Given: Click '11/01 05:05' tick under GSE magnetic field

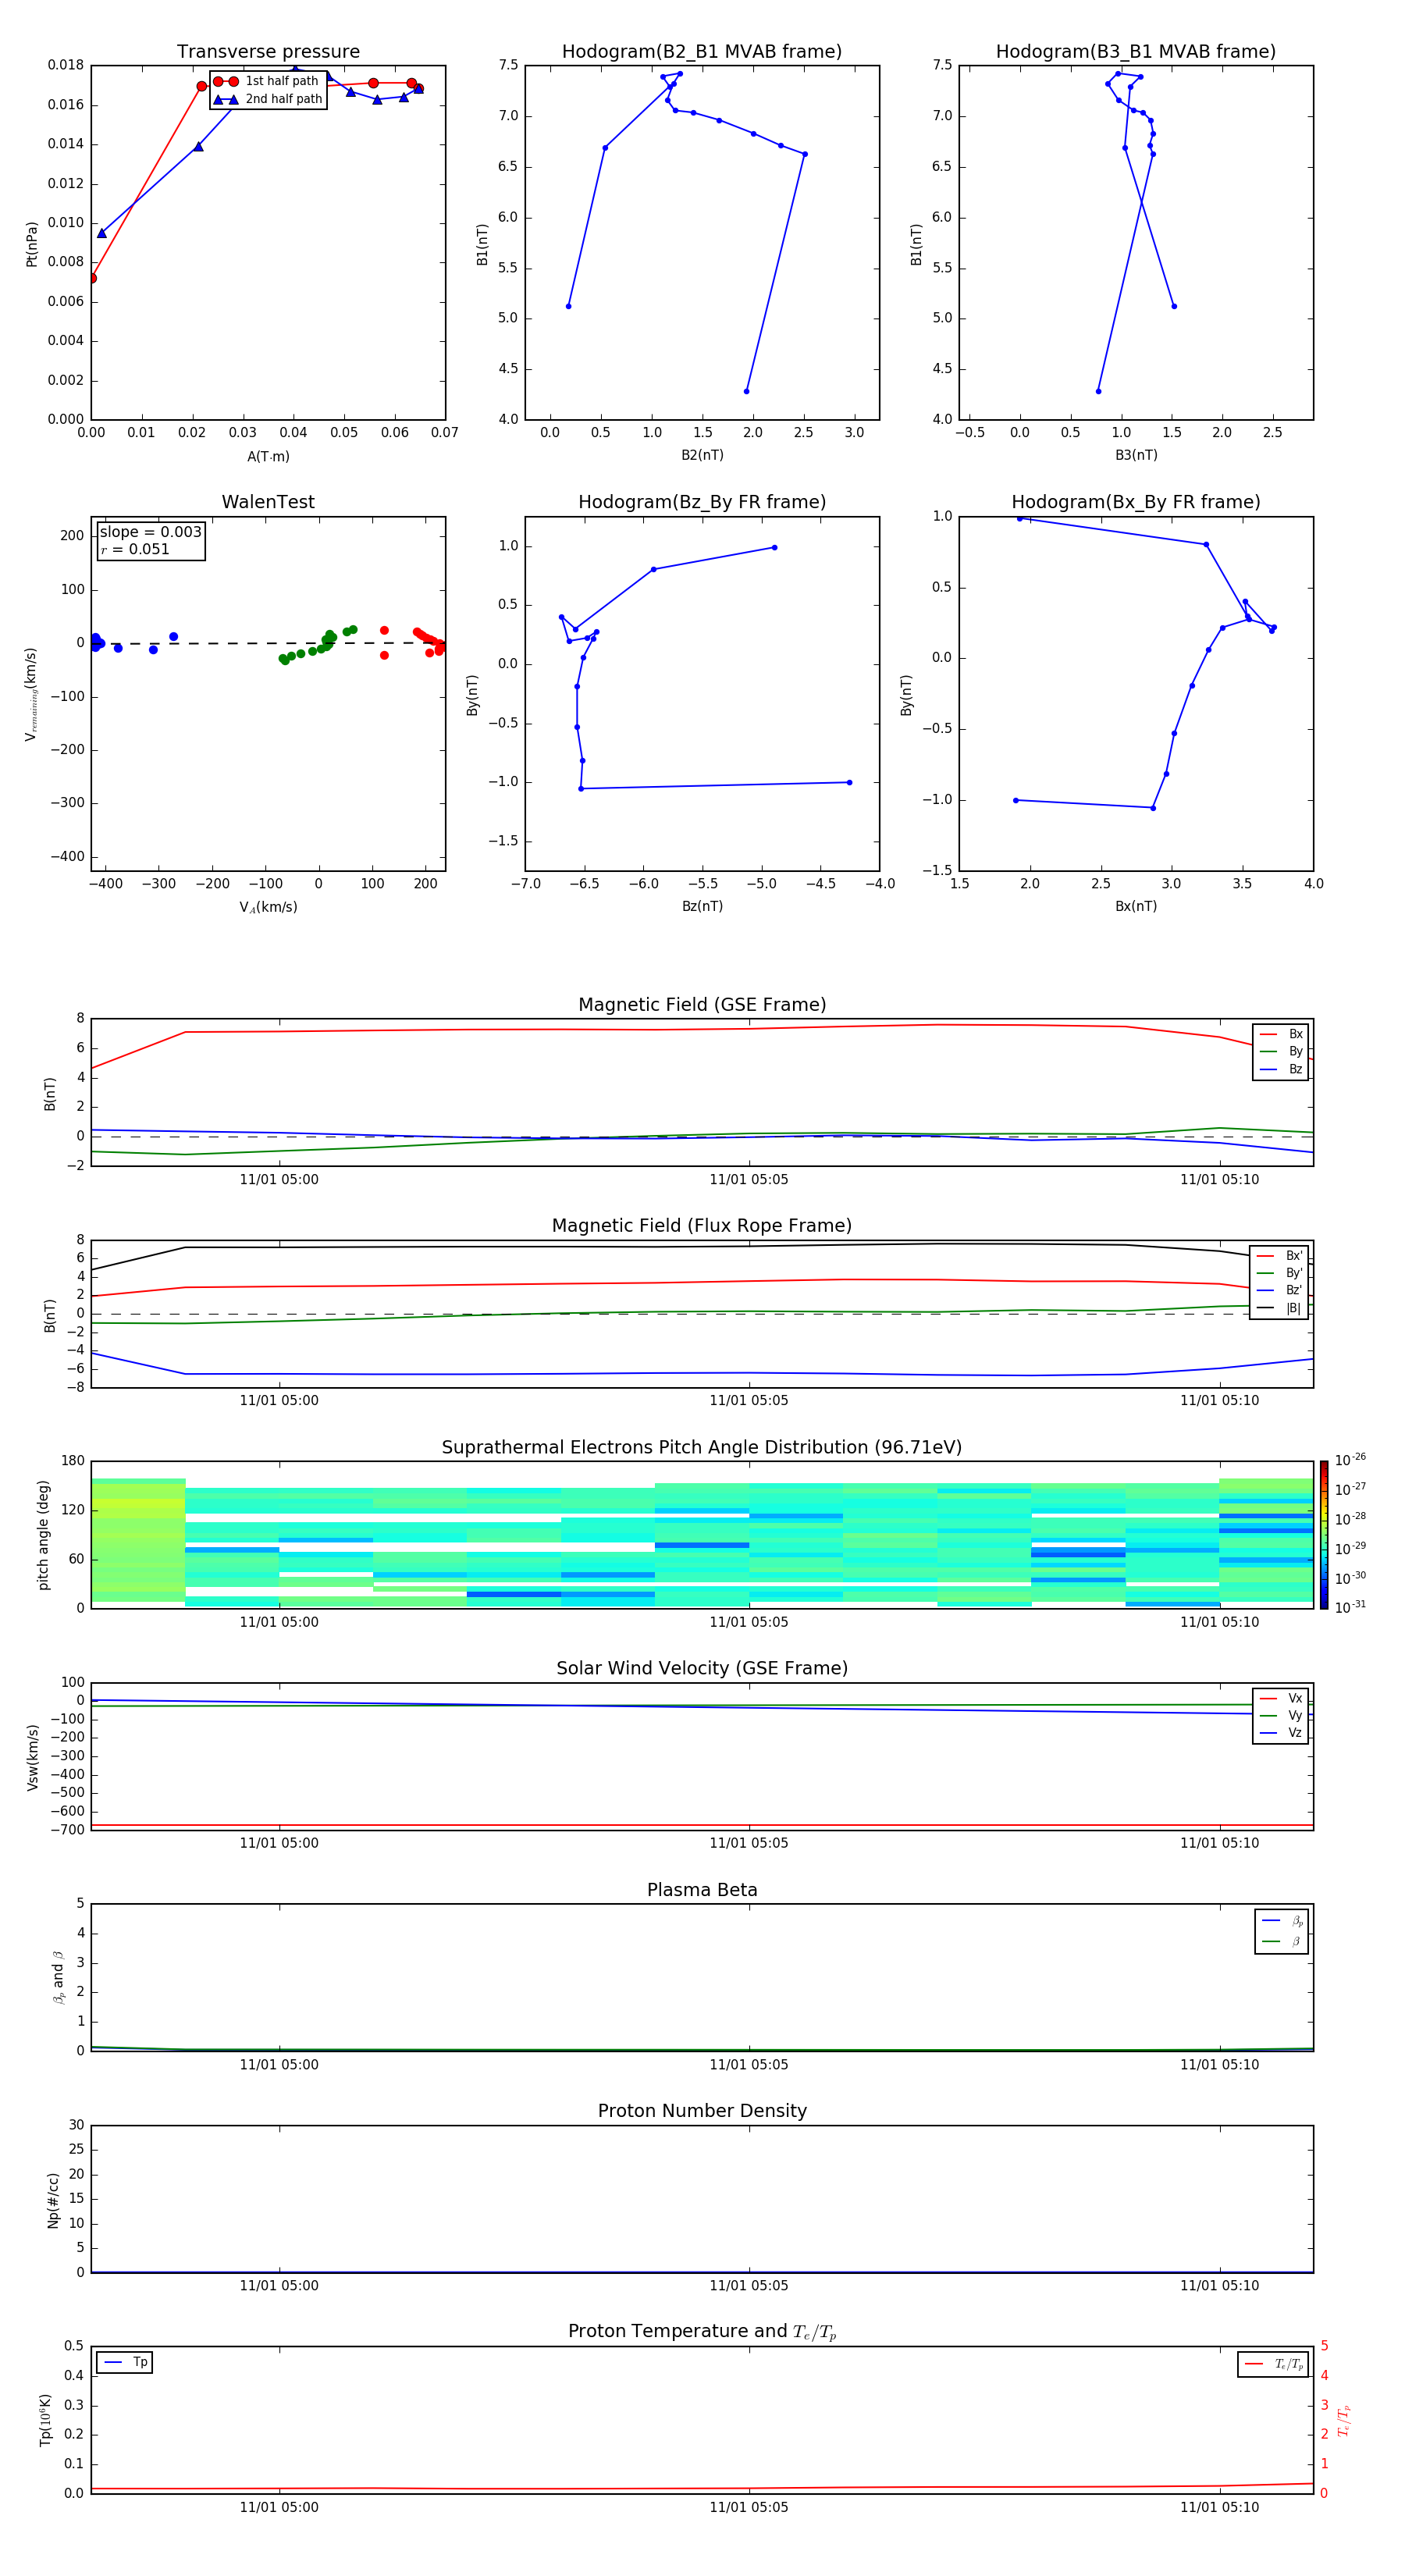Looking at the screenshot, I should pos(749,1180).
